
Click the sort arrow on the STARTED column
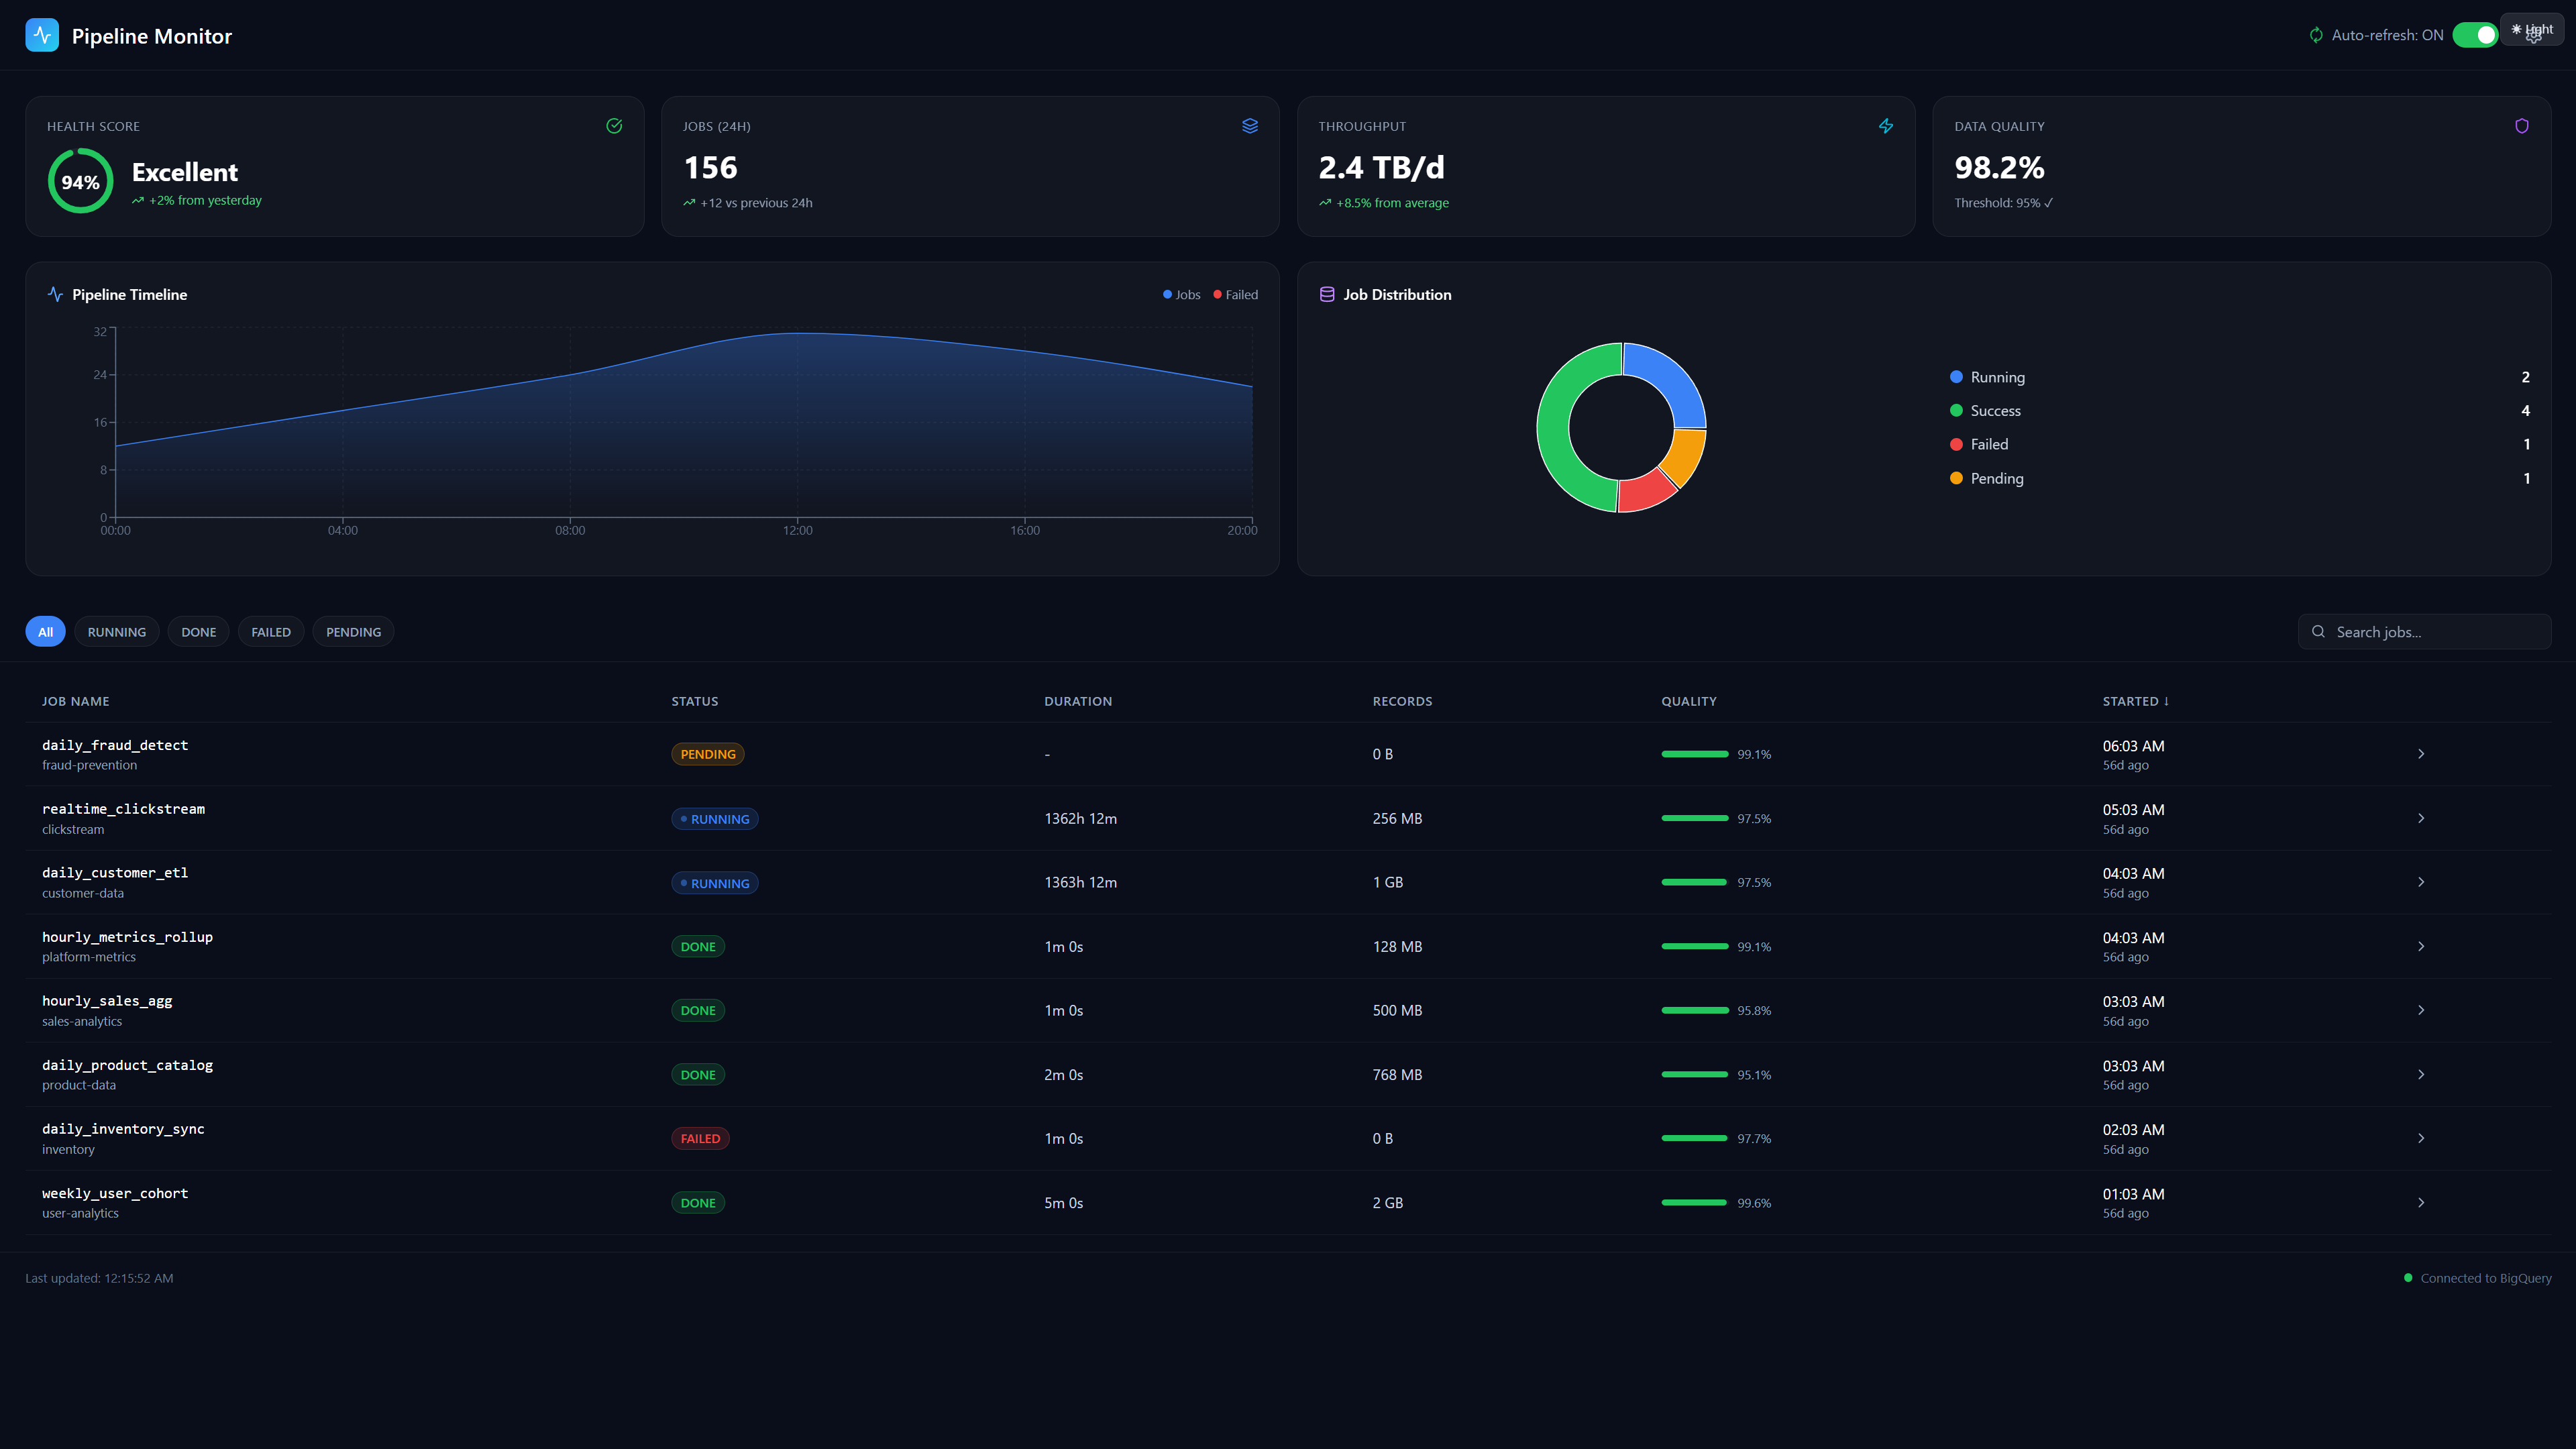(2167, 701)
